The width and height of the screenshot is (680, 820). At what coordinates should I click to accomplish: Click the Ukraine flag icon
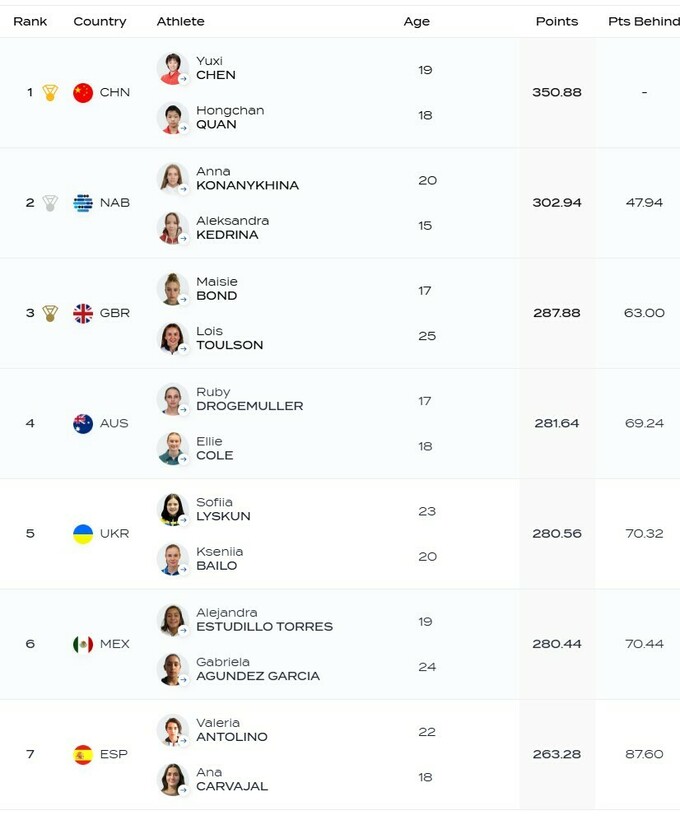pyautogui.click(x=83, y=534)
